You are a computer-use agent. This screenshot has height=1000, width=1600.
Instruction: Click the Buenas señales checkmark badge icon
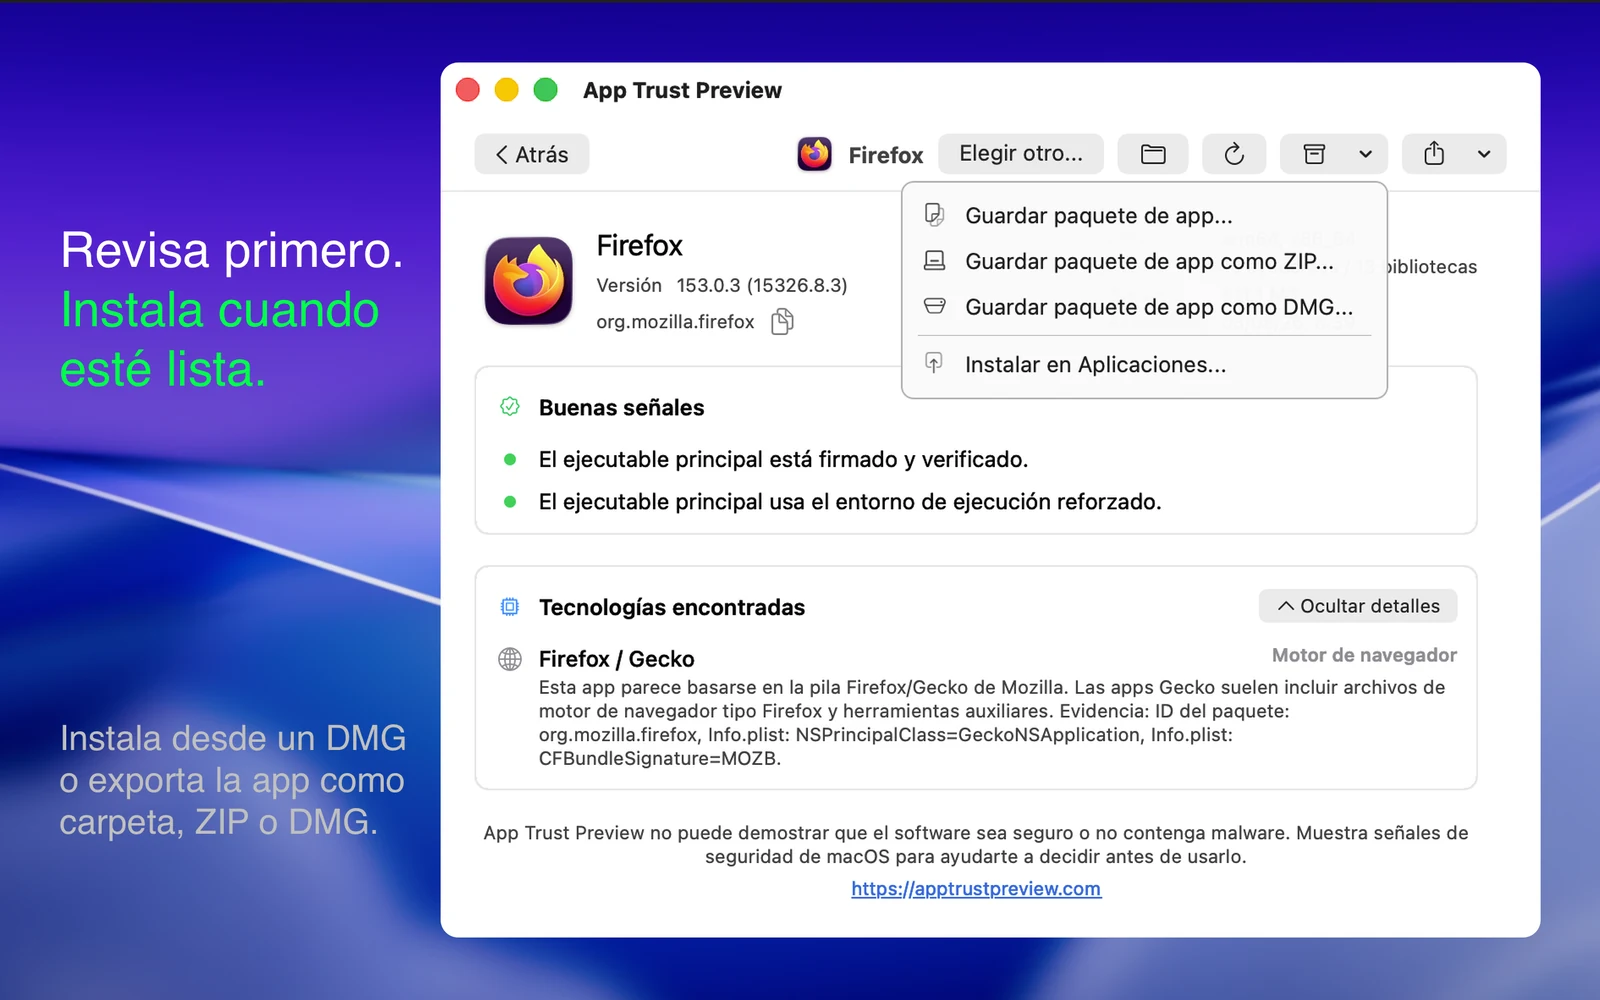click(x=510, y=407)
